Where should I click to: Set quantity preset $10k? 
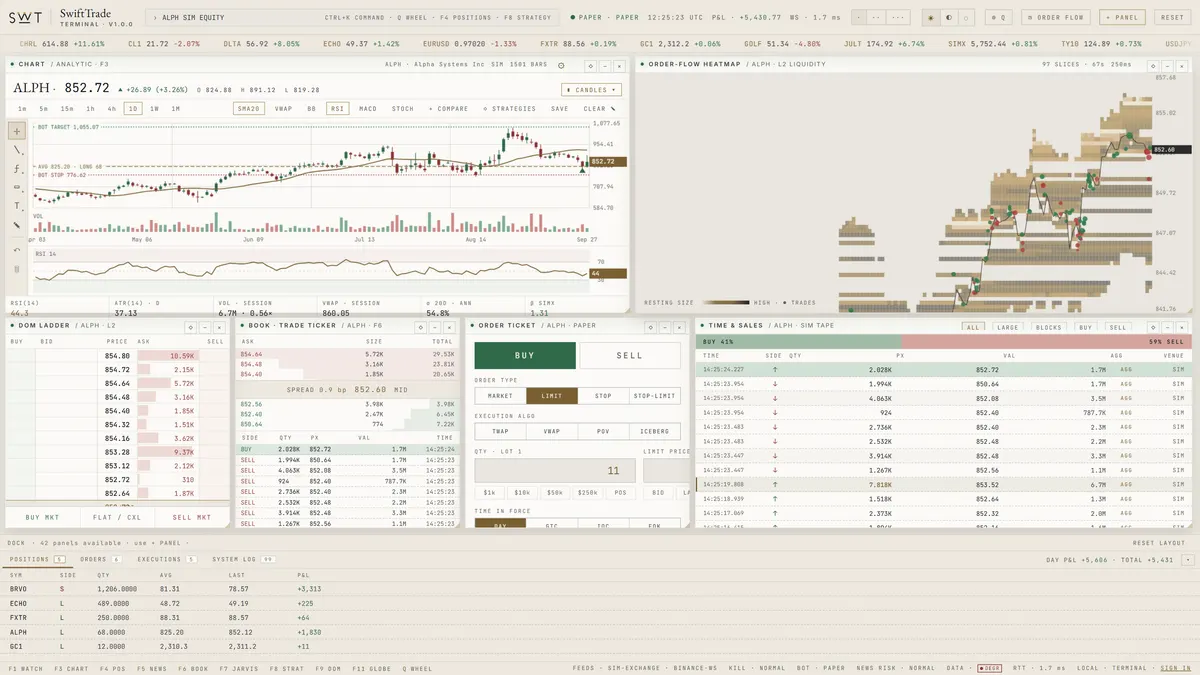click(522, 493)
